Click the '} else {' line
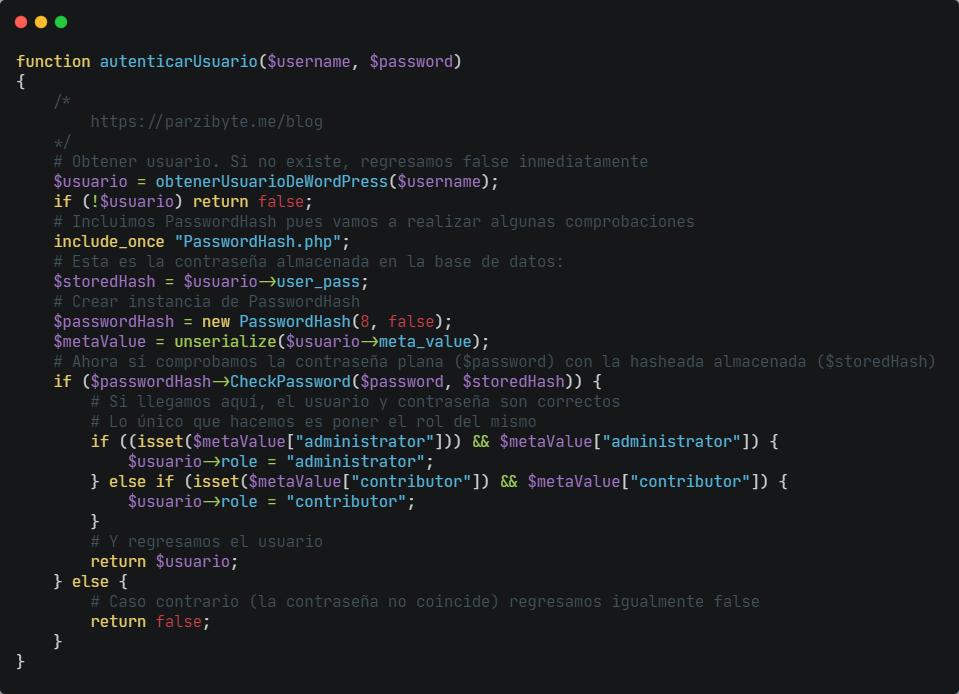The height and width of the screenshot is (694, 959). 91,581
